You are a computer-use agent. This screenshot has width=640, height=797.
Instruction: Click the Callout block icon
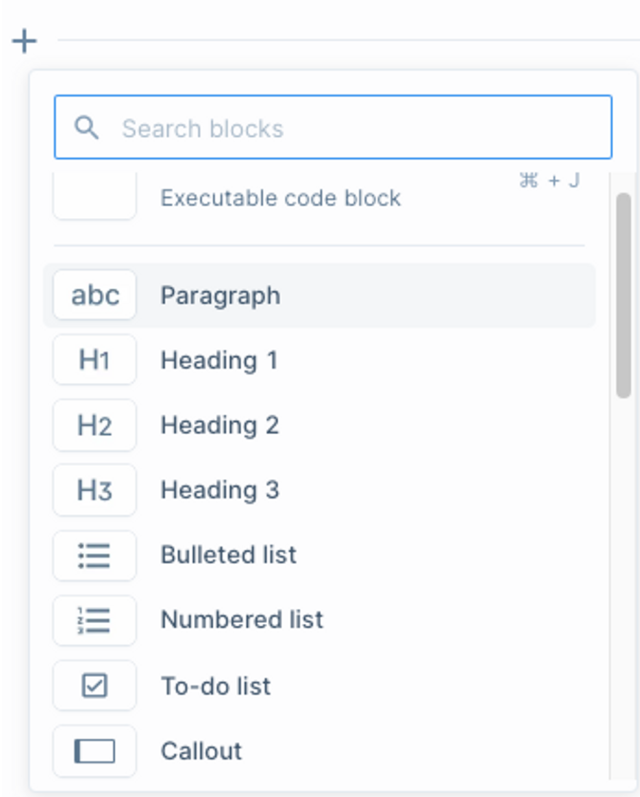click(x=95, y=751)
